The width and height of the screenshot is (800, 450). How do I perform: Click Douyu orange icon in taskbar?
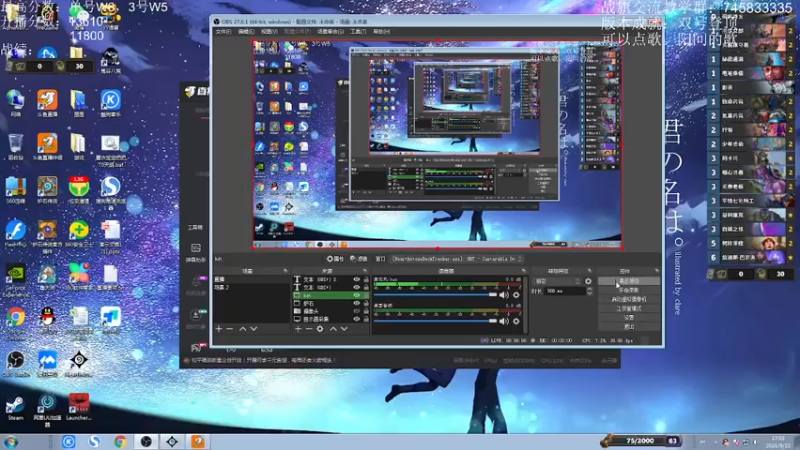coord(198,441)
